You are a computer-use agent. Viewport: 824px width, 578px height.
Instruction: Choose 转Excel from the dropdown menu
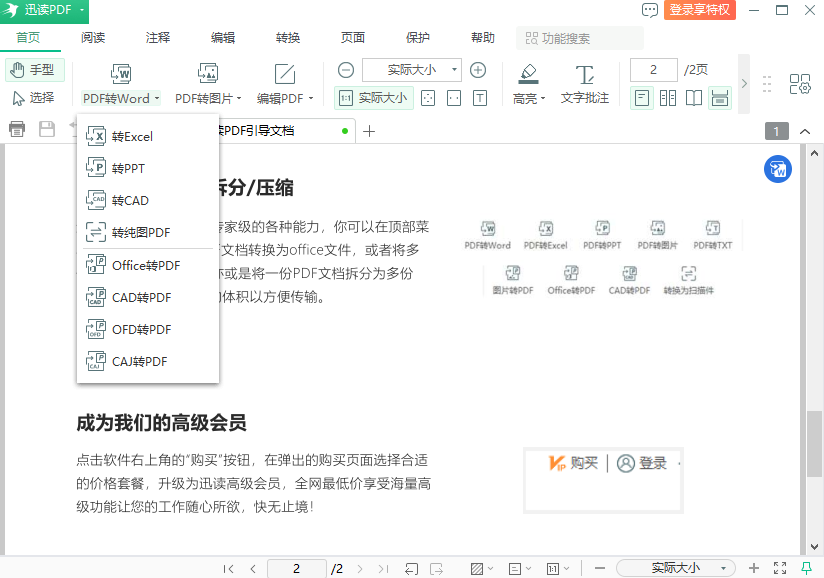tap(148, 137)
